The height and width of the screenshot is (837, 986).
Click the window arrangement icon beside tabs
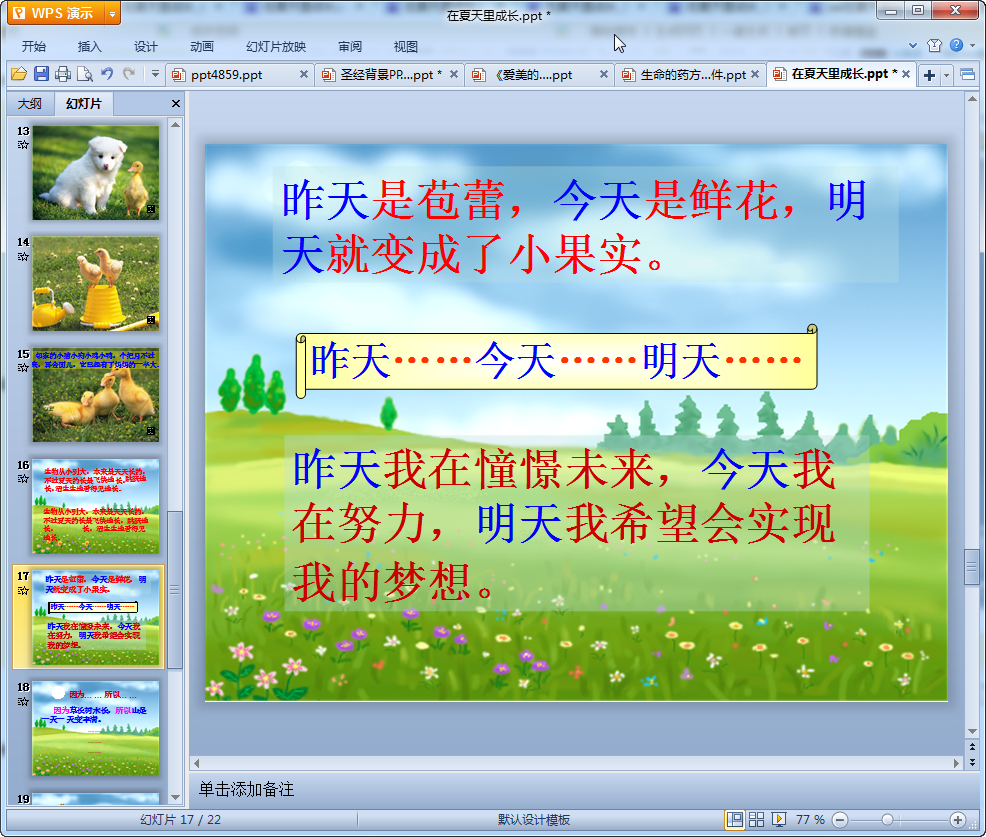pyautogui.click(x=968, y=75)
